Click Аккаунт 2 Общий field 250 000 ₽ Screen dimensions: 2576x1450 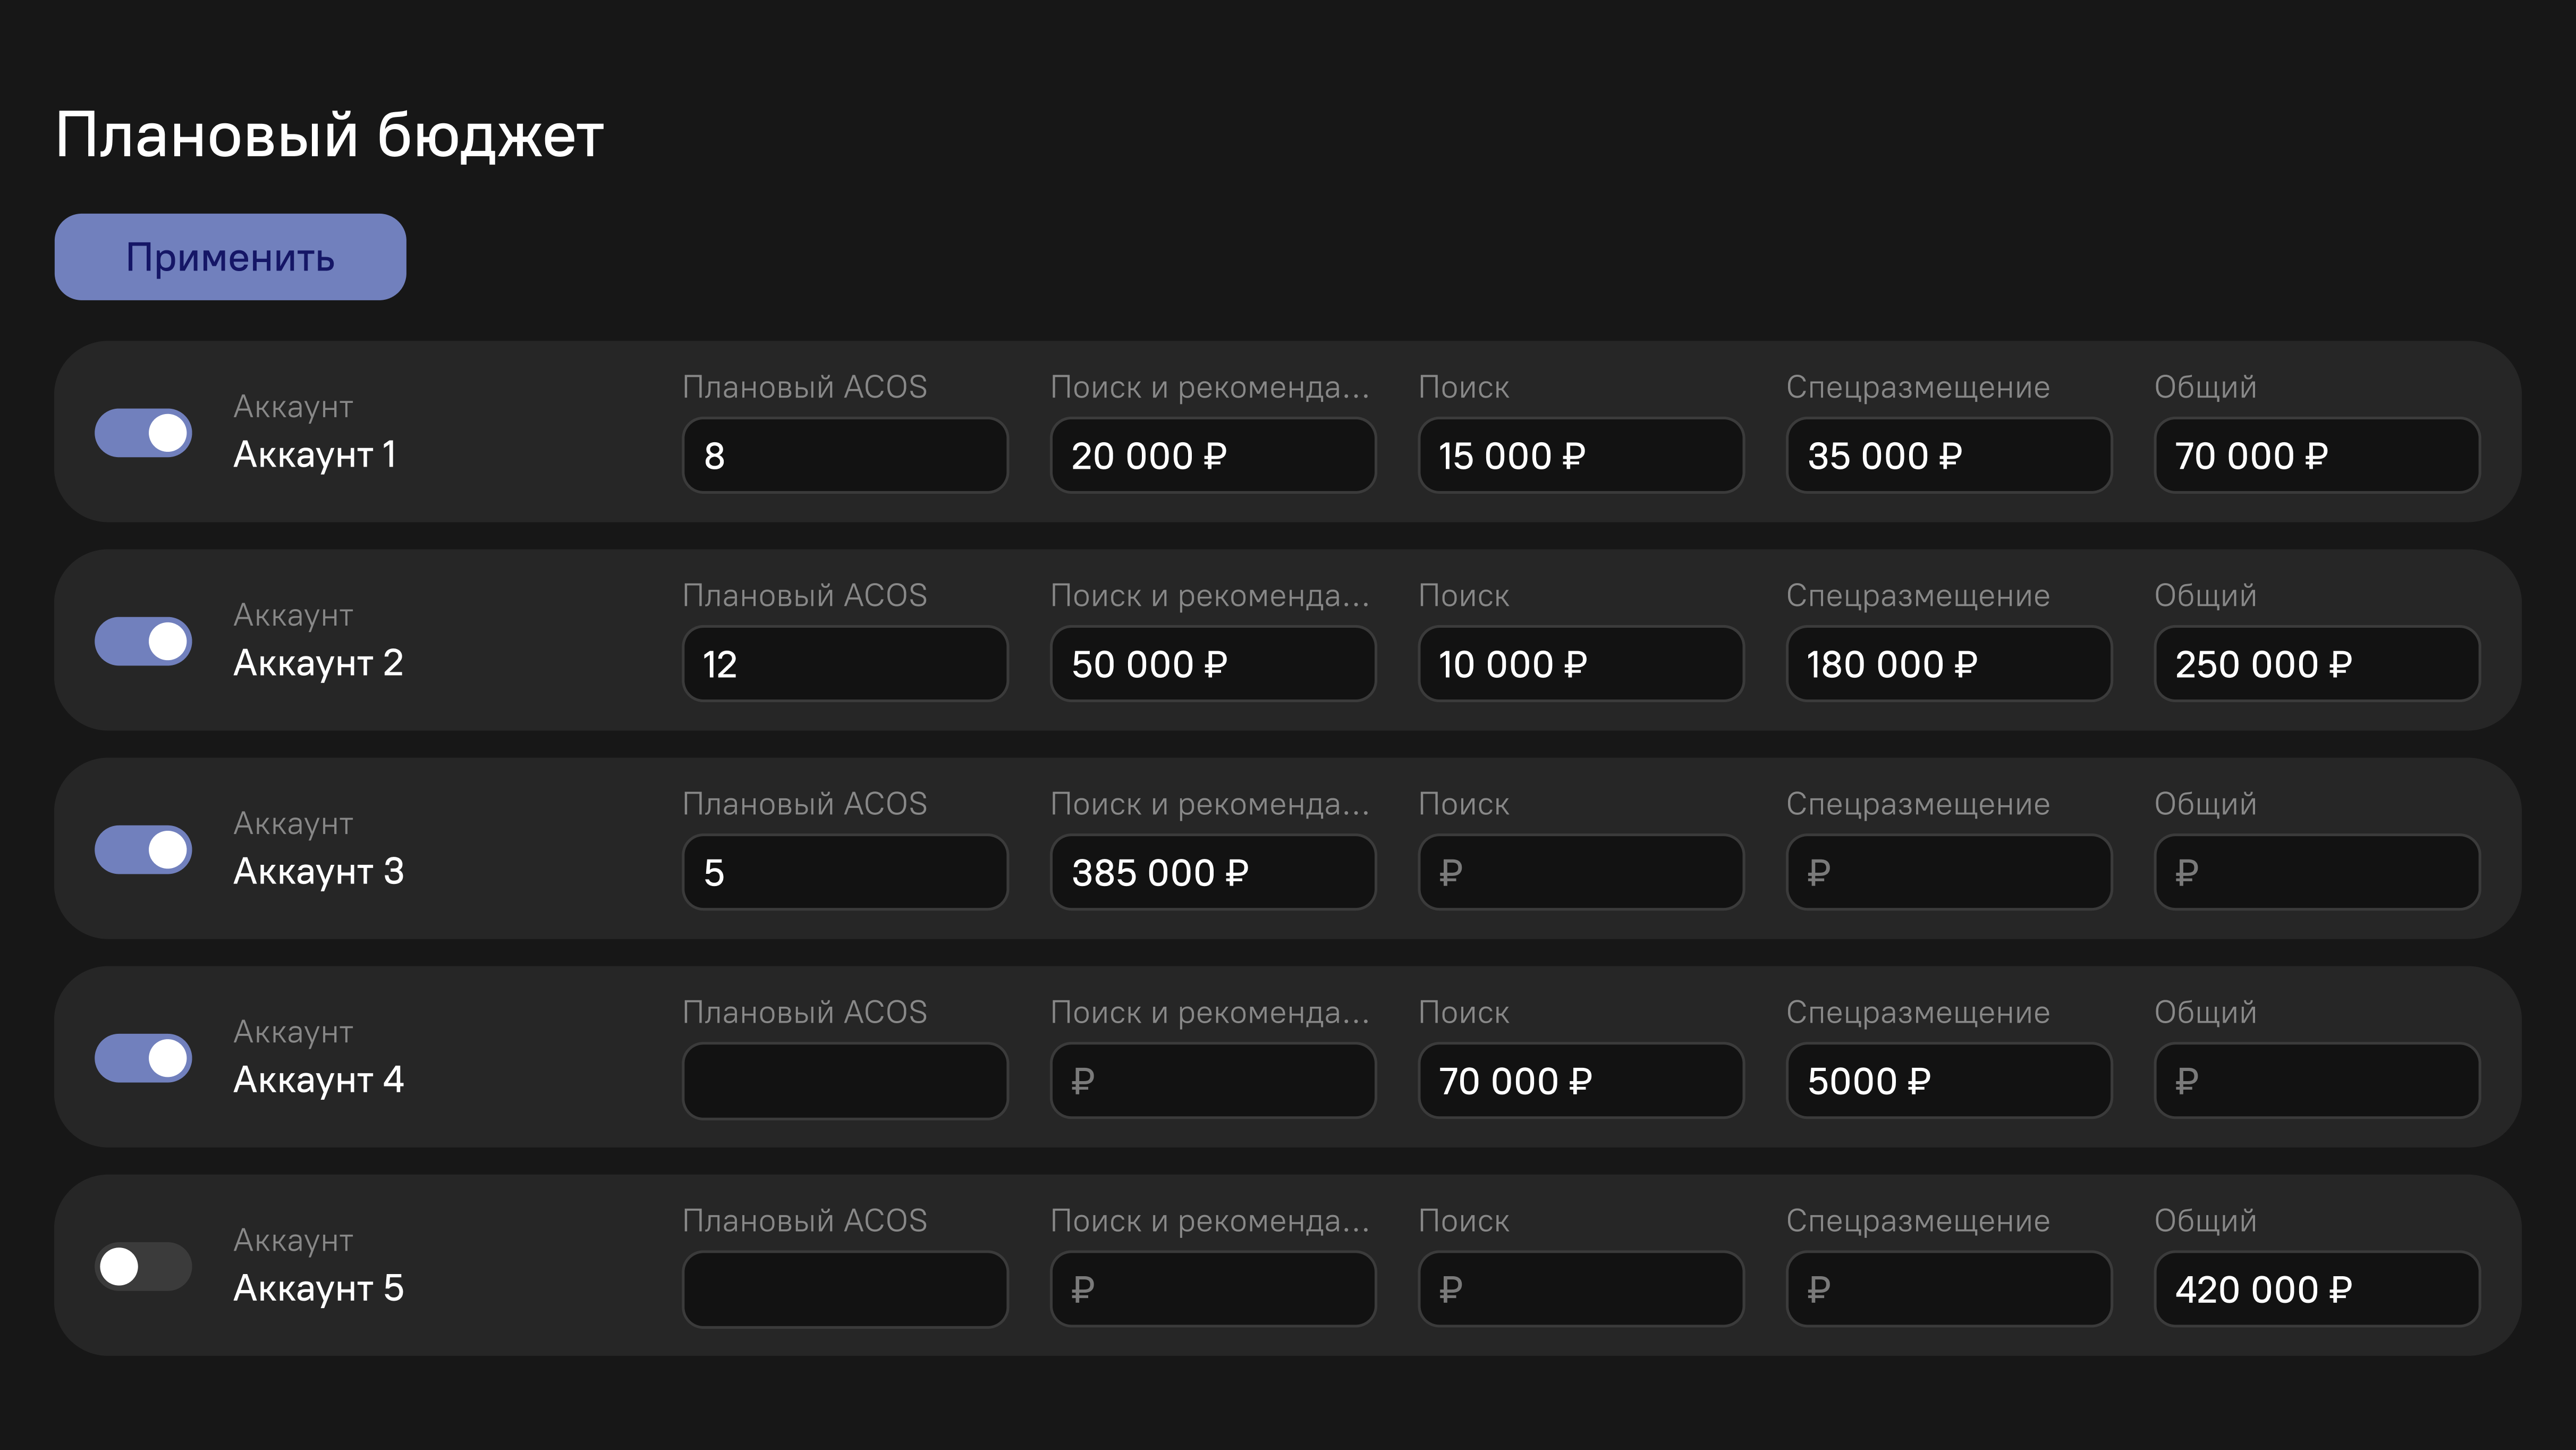coord(2316,664)
